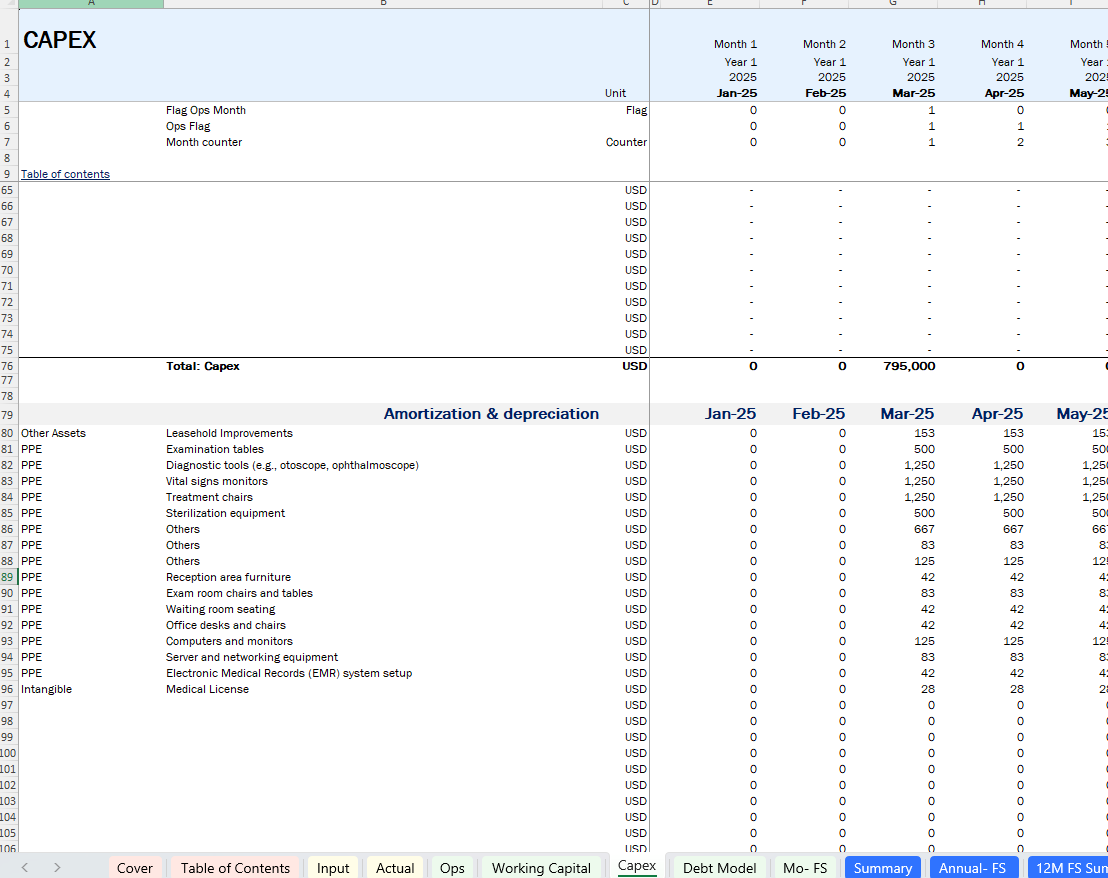
Task: Open the Mo- FS sheet tab
Action: [805, 867]
